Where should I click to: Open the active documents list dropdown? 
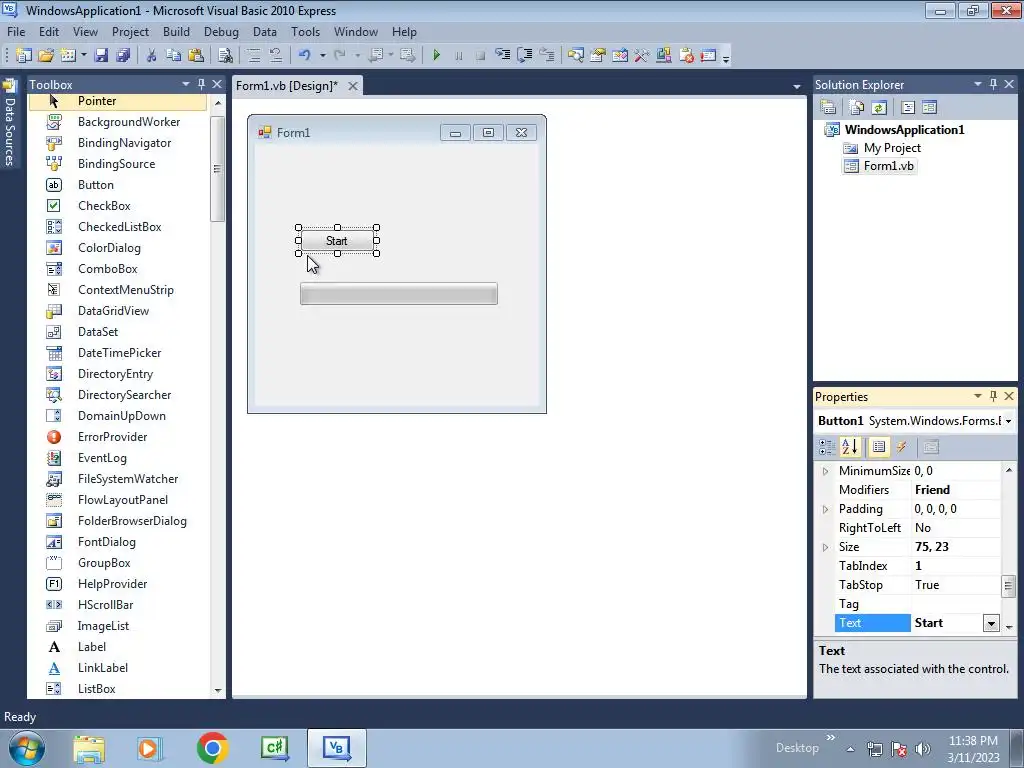(797, 86)
